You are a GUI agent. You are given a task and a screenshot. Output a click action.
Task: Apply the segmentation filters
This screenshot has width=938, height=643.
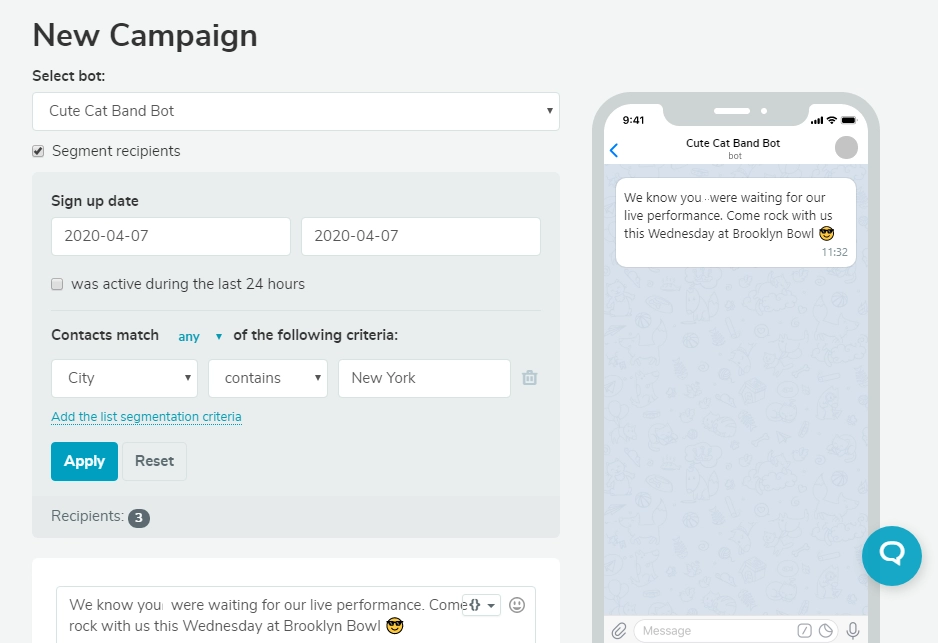click(84, 461)
